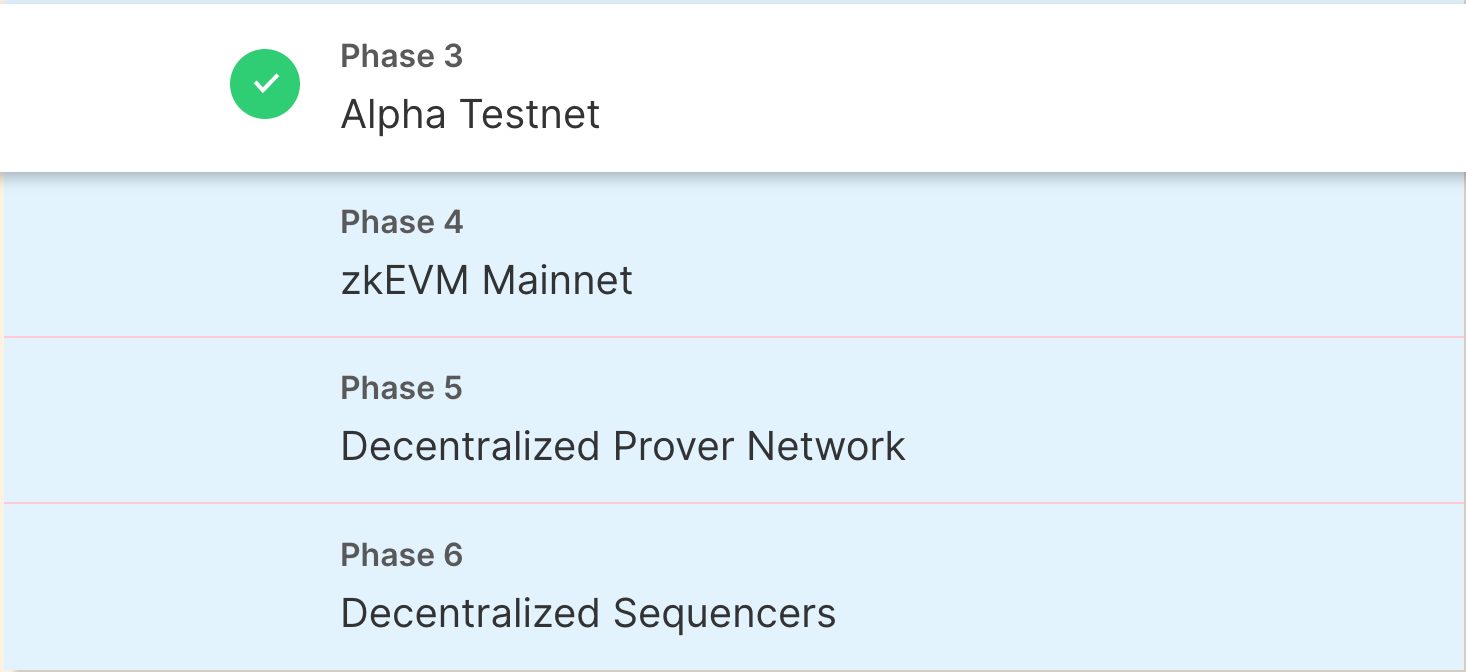1466x672 pixels.
Task: Open the zkEVM Mainnet phase title
Action: pos(486,280)
